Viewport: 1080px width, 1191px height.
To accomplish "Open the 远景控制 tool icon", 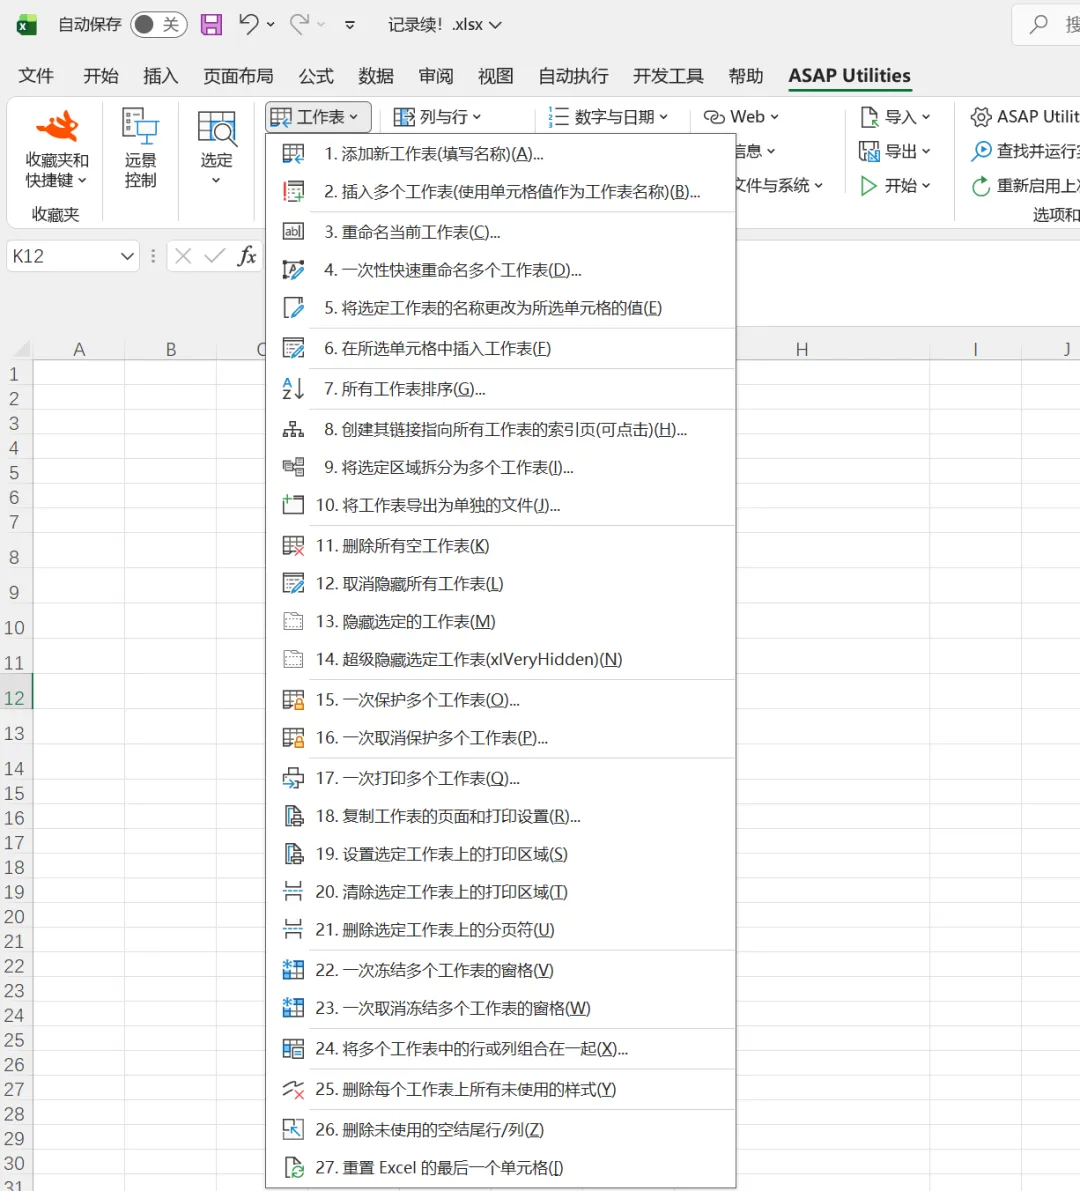I will coord(141,126).
